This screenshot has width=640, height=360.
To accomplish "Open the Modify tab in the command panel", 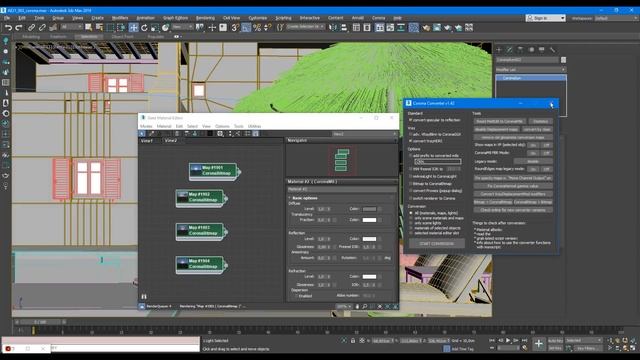I will click(x=509, y=50).
